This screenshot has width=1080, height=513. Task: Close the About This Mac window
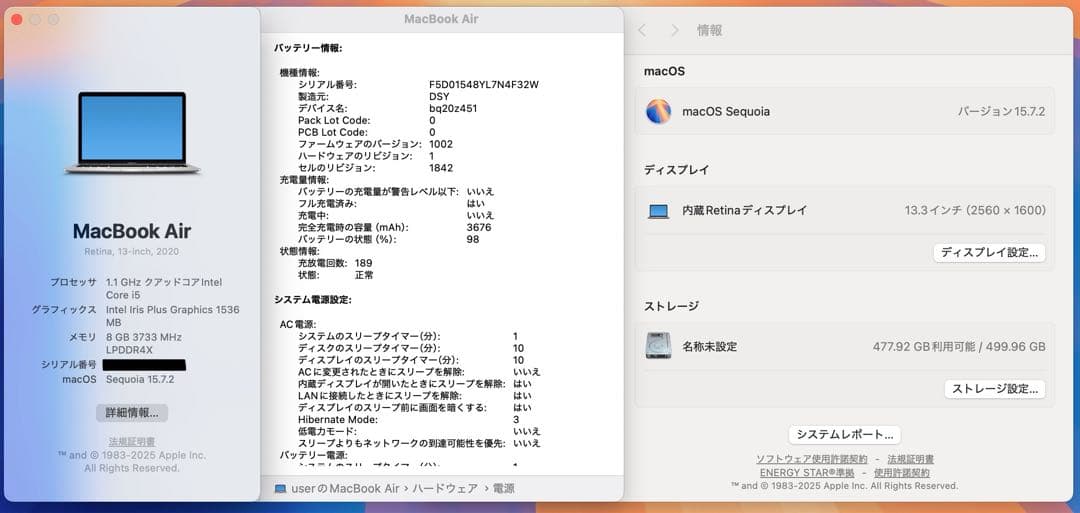point(17,19)
